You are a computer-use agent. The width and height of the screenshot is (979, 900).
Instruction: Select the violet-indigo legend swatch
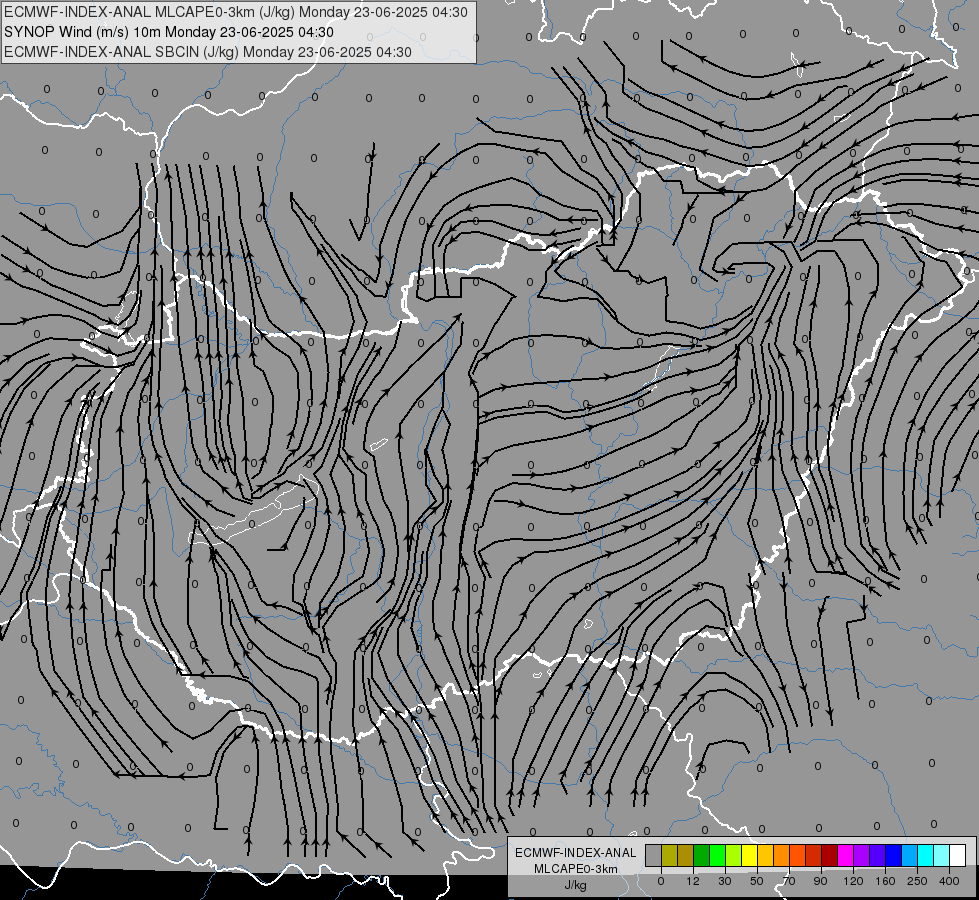pos(878,855)
